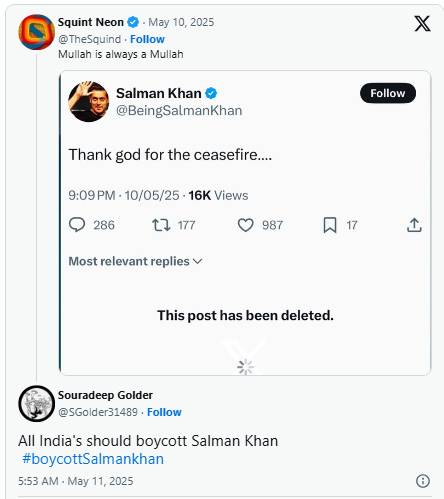The height and width of the screenshot is (499, 444).
Task: Follow @SGolder31489 account
Action: point(164,412)
